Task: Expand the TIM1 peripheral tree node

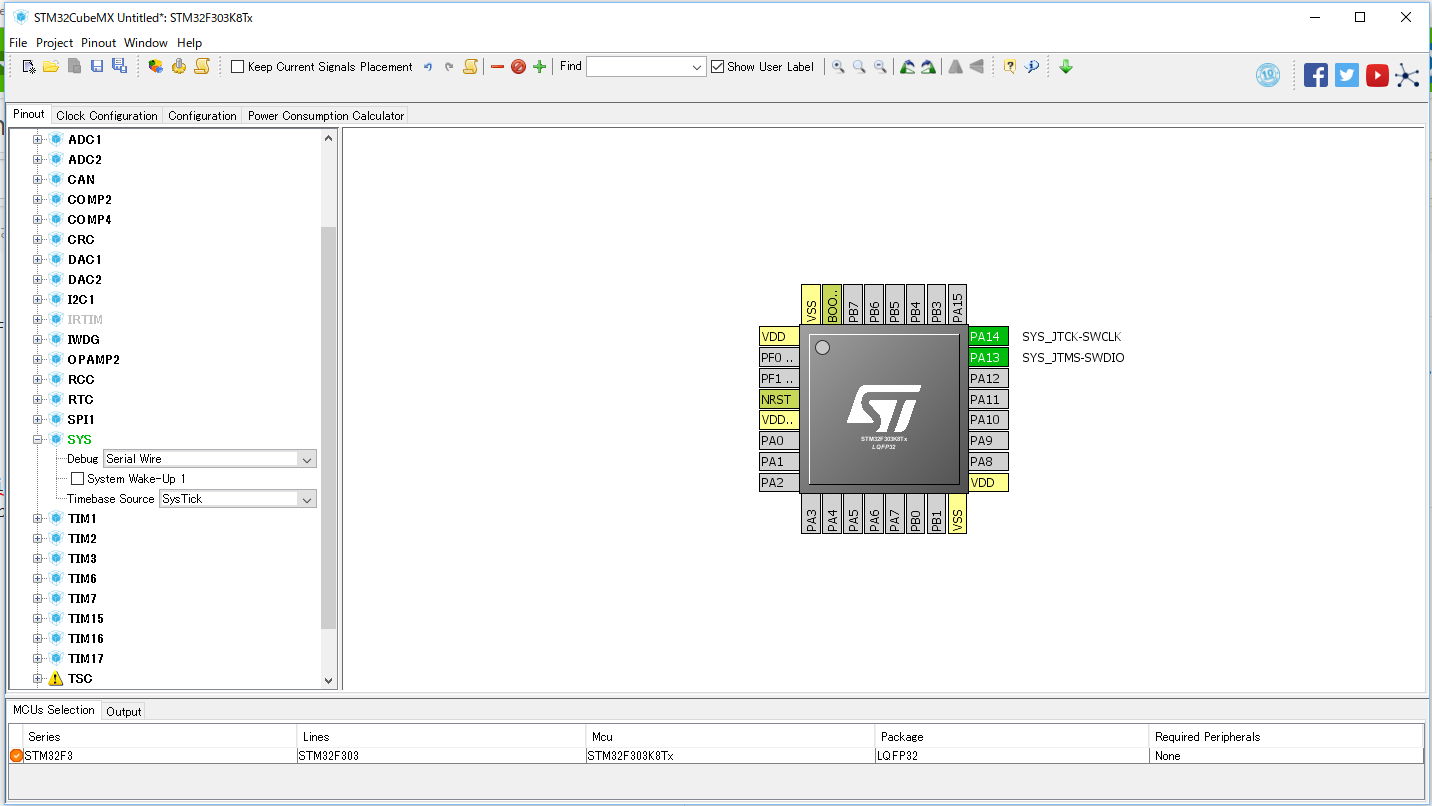Action: tap(37, 518)
